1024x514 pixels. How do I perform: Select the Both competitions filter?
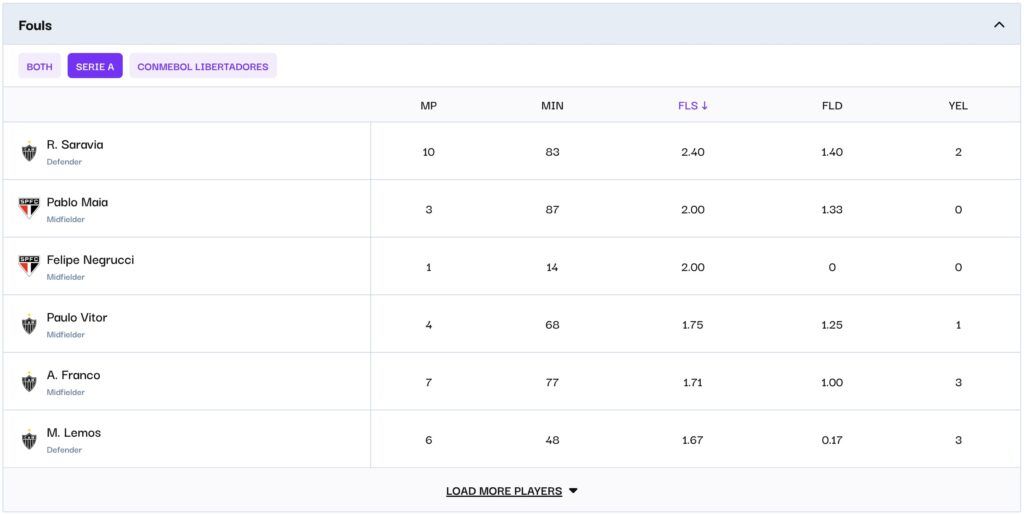click(x=40, y=66)
